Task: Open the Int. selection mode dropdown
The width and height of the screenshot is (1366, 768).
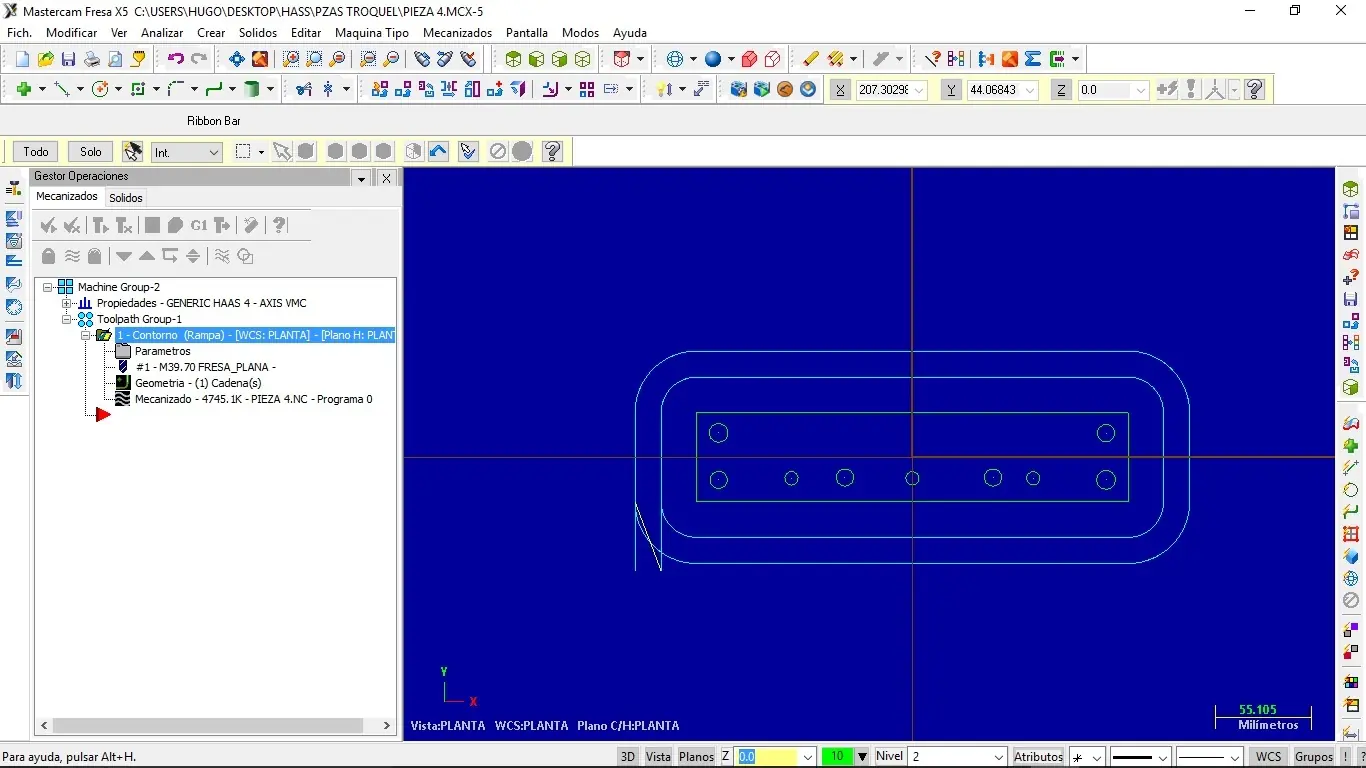Action: [x=213, y=152]
